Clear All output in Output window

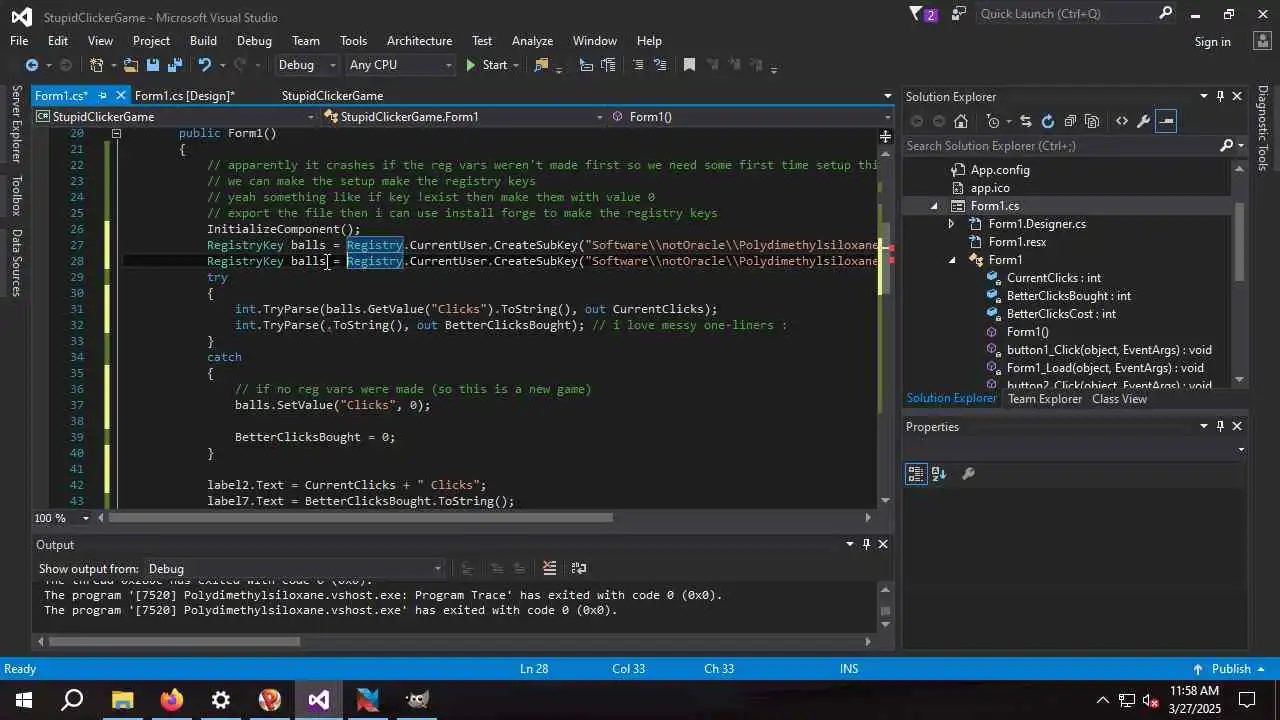pyautogui.click(x=549, y=568)
